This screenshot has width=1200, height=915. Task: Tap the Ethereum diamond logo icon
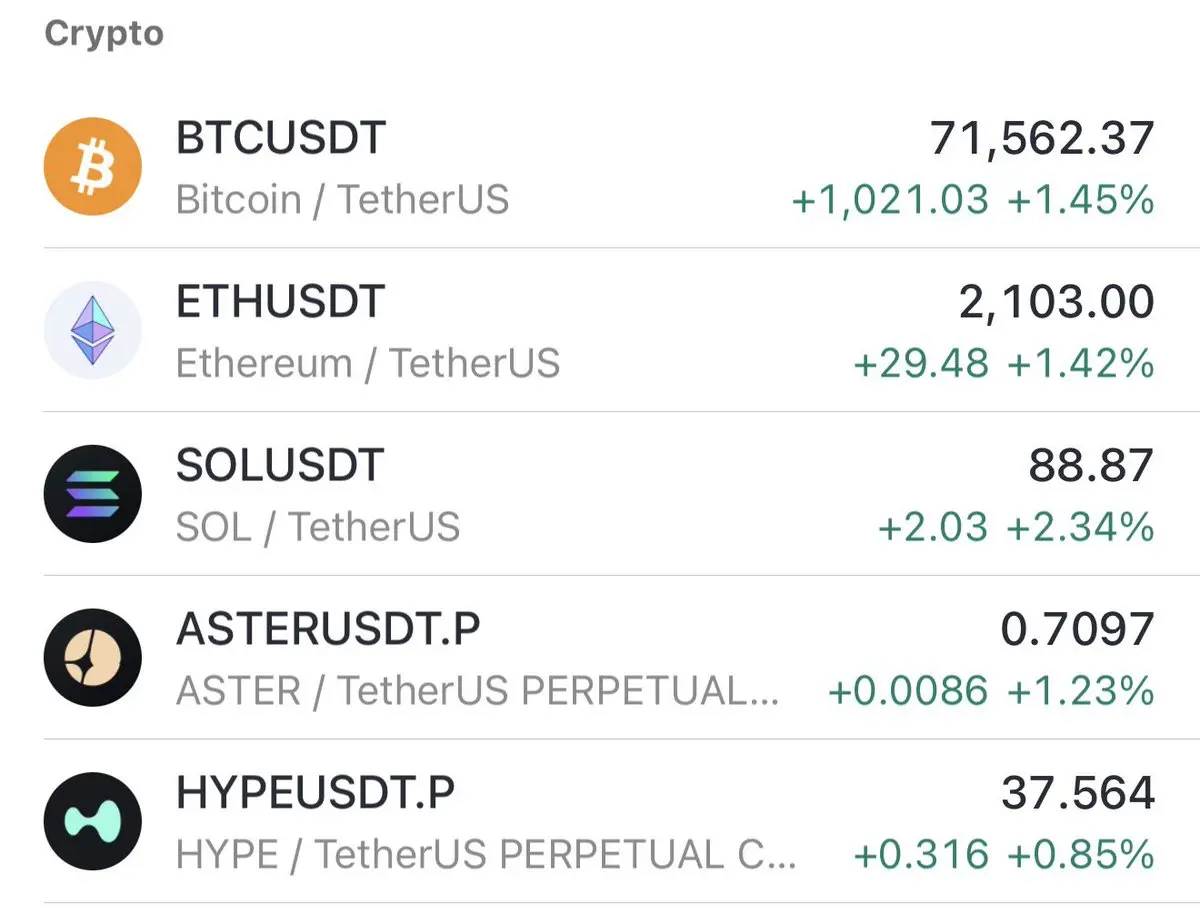click(x=92, y=330)
